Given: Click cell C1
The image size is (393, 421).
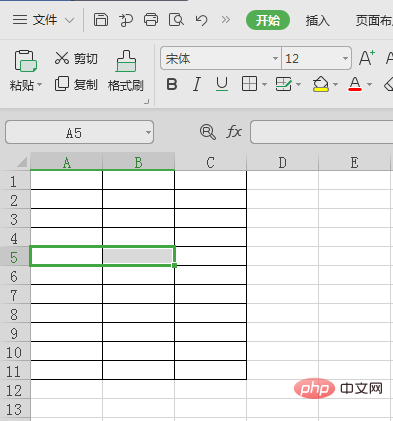Looking at the screenshot, I should [210, 180].
